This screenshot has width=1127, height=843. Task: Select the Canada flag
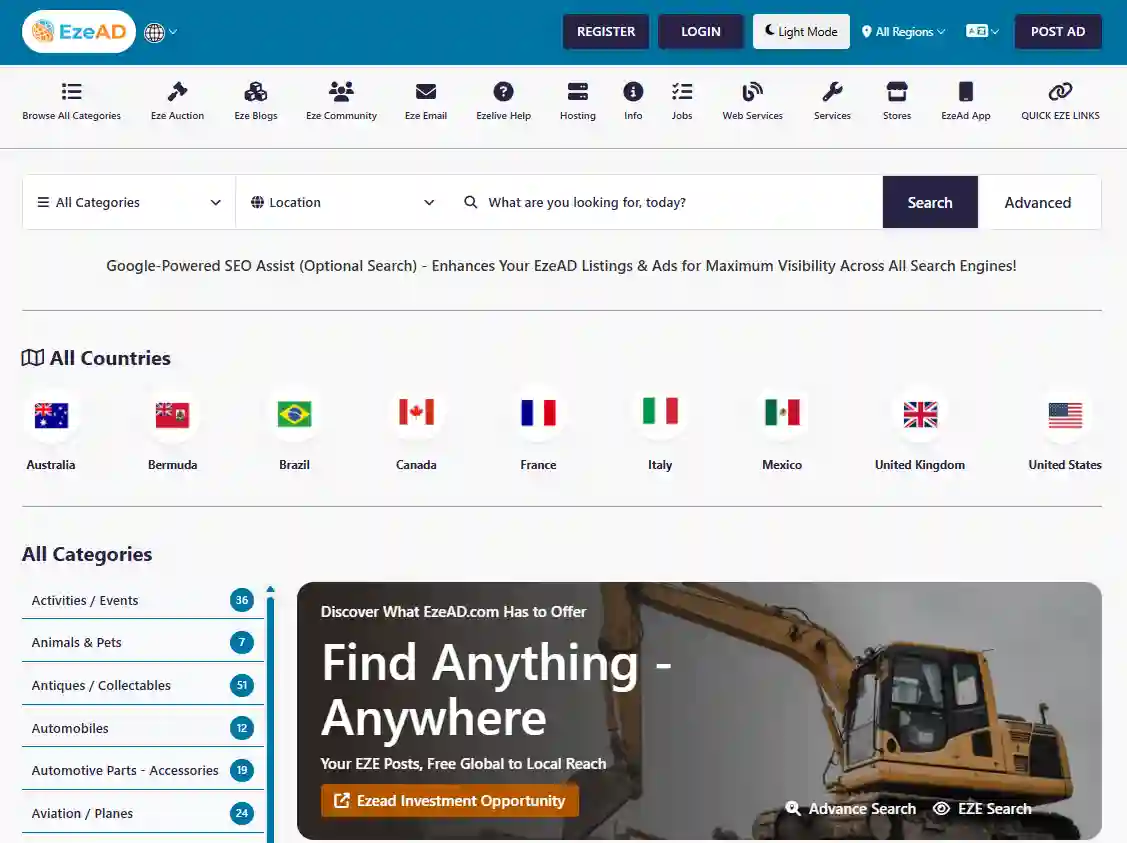click(416, 413)
